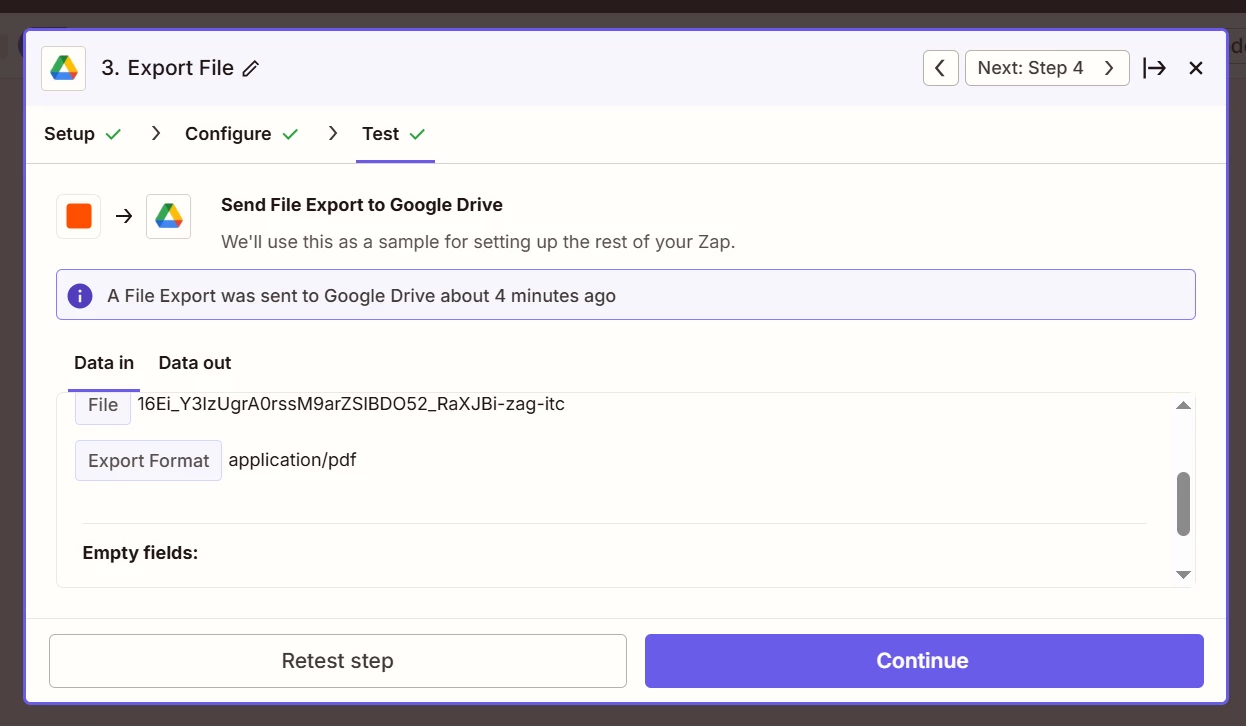Click scrollbar up arrow in data panel
Screen dimensions: 1246x726
[1183, 405]
